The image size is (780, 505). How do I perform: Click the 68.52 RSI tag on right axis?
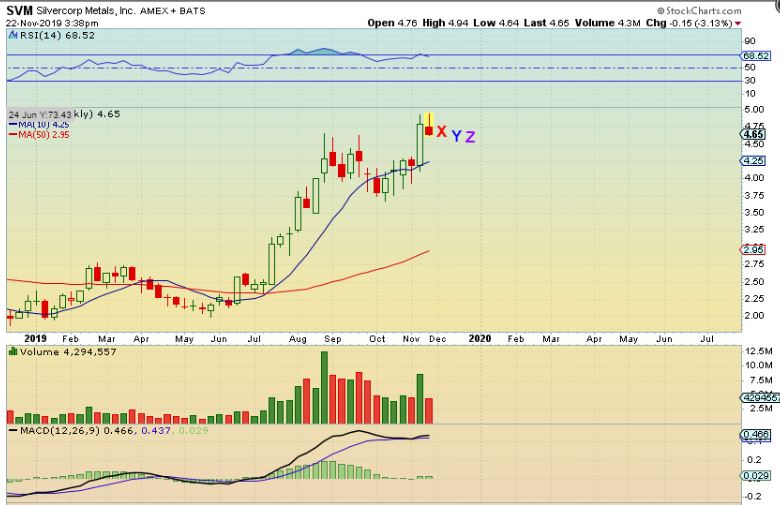coord(755,56)
